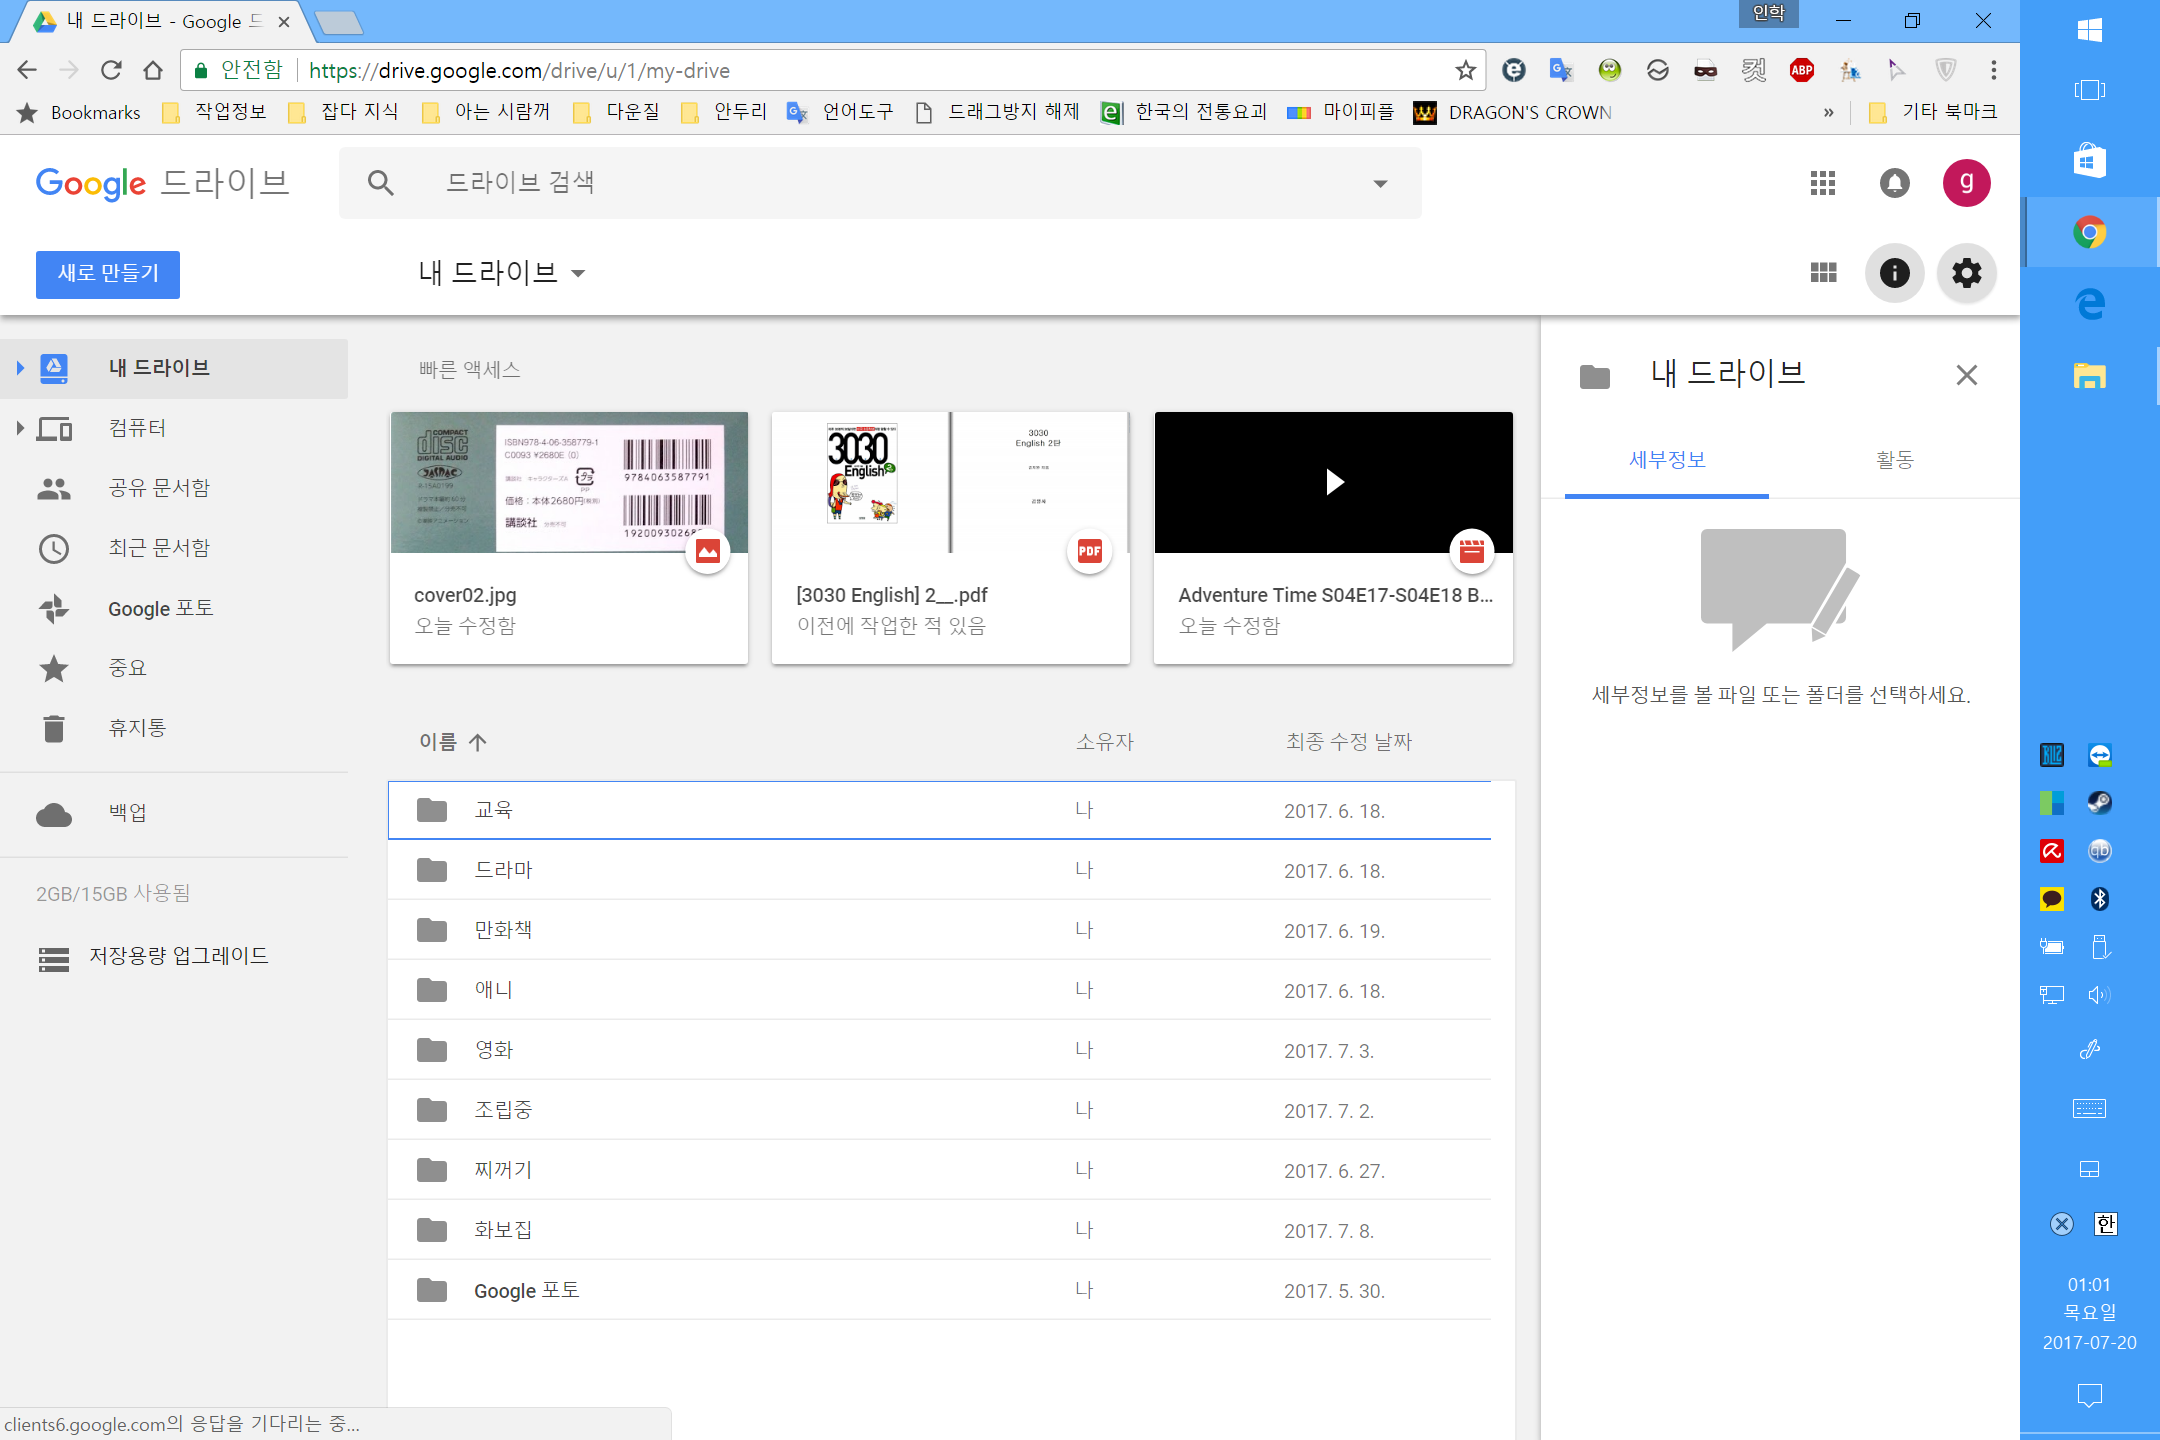Viewport: 2160px width, 1440px height.
Task: Show more bookmarks chevron
Action: pyautogui.click(x=1828, y=112)
